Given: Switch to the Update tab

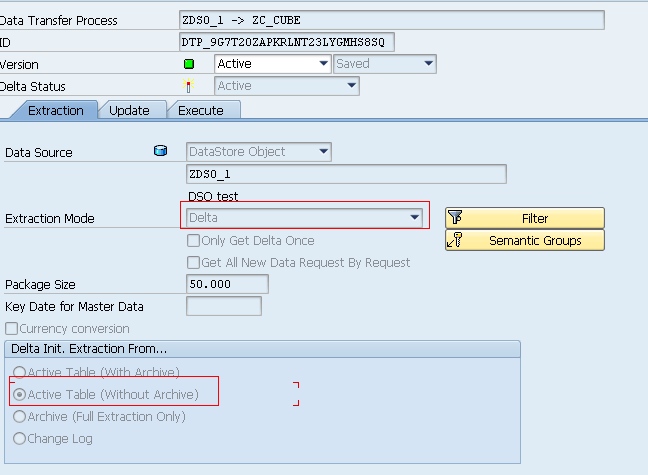Looking at the screenshot, I should click(x=129, y=111).
